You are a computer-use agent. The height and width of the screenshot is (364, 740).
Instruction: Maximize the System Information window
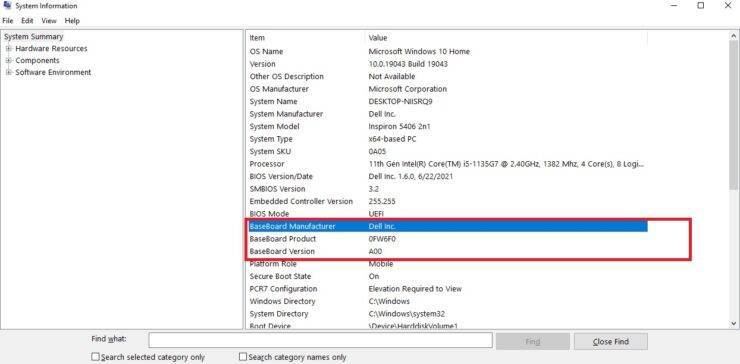click(x=701, y=6)
